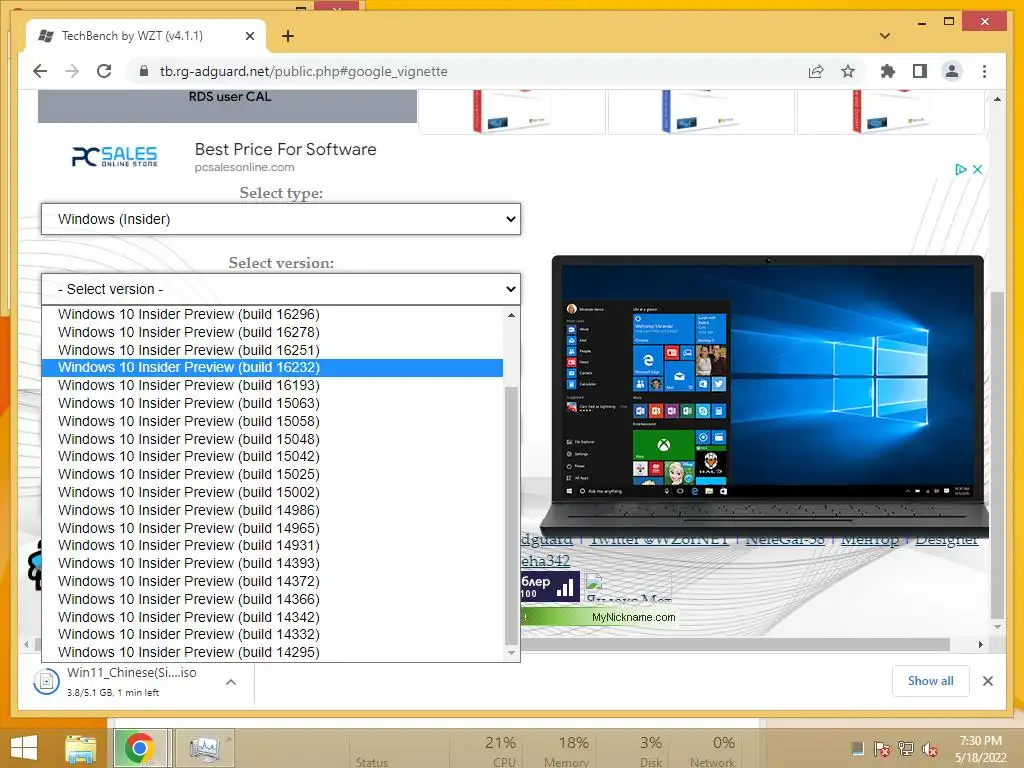The height and width of the screenshot is (768, 1024).
Task: Open the Best Price For Software ad link
Action: click(285, 150)
